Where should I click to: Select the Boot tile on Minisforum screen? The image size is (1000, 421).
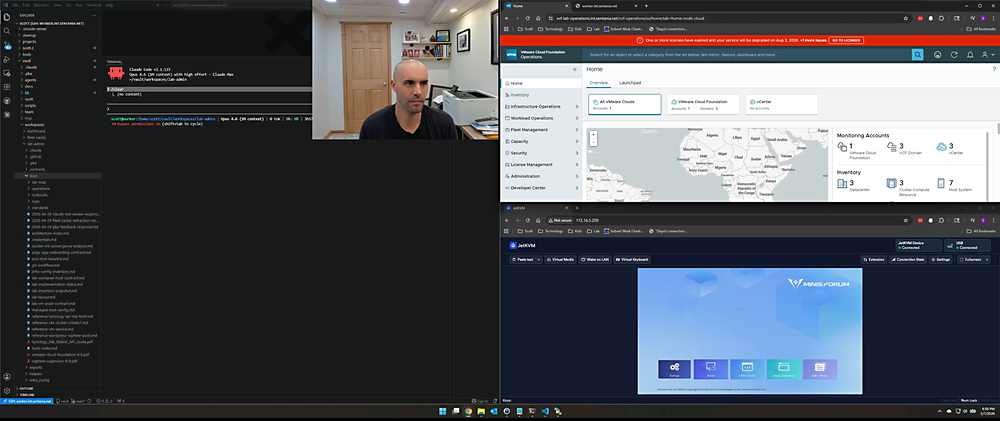tap(710, 369)
